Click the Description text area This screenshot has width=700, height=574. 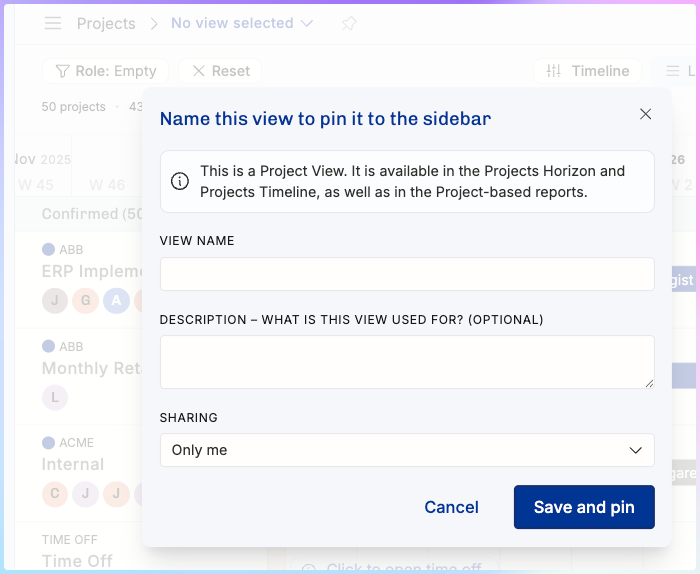click(x=407, y=361)
